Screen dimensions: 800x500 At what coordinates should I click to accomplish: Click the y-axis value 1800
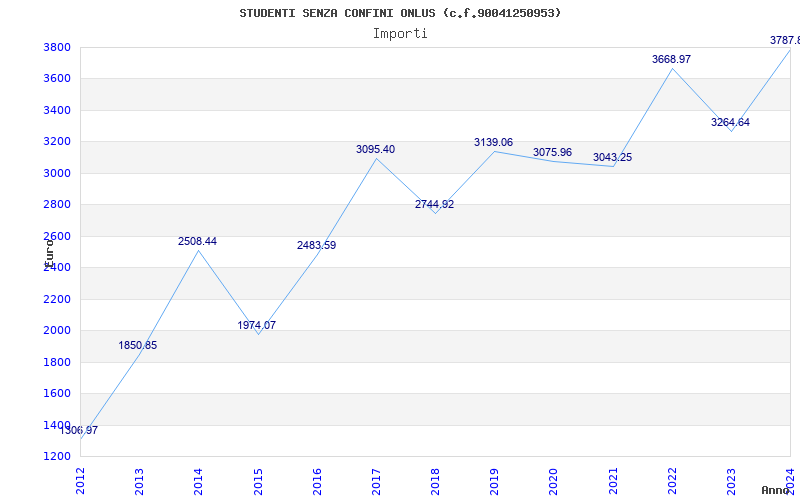[x=57, y=362]
